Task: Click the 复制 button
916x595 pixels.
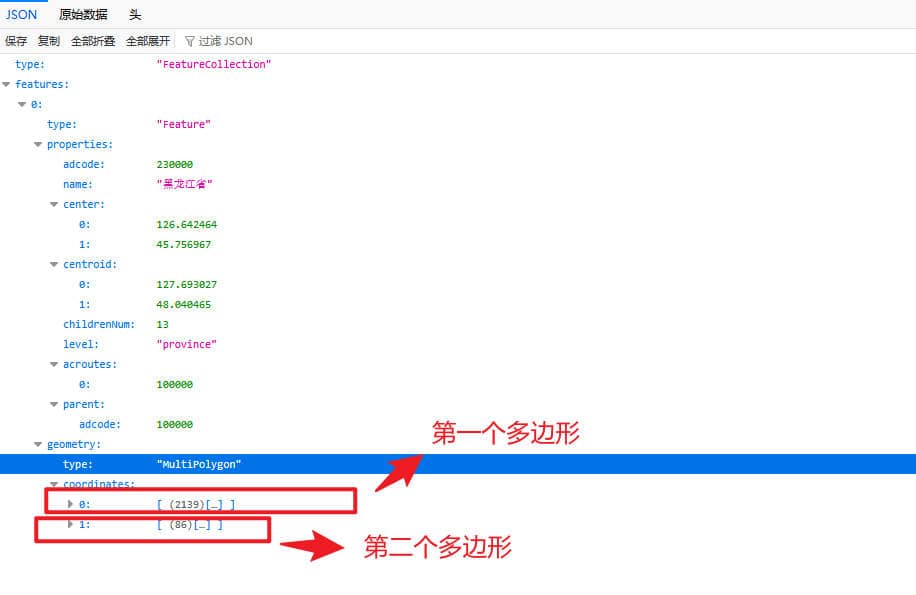Action: (x=49, y=41)
